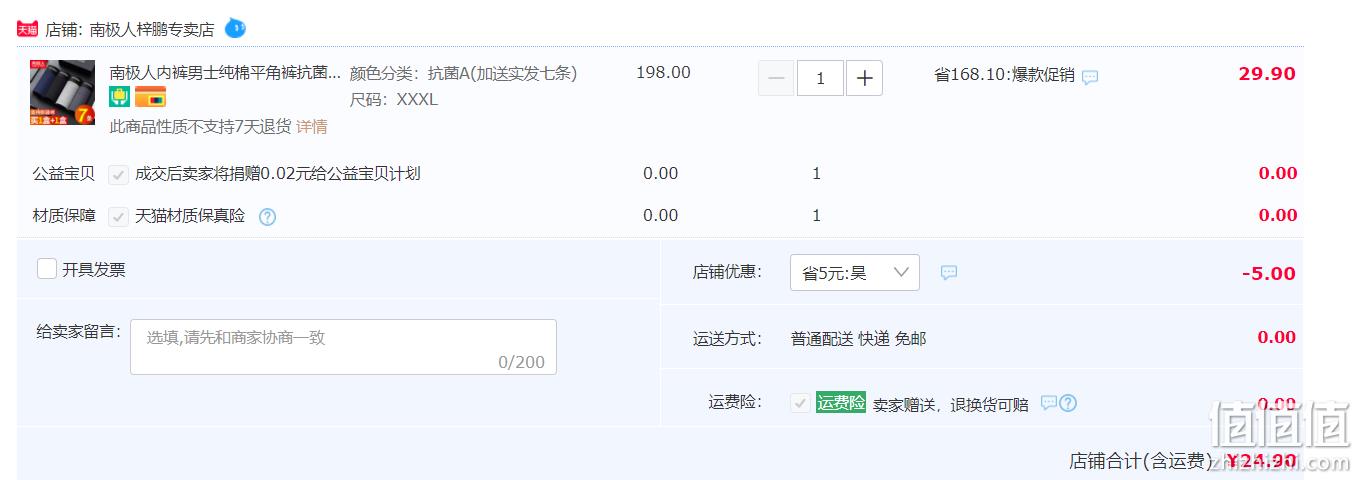1359x480 pixels.
Task: Click the orange card icon under product title
Action: [150, 97]
